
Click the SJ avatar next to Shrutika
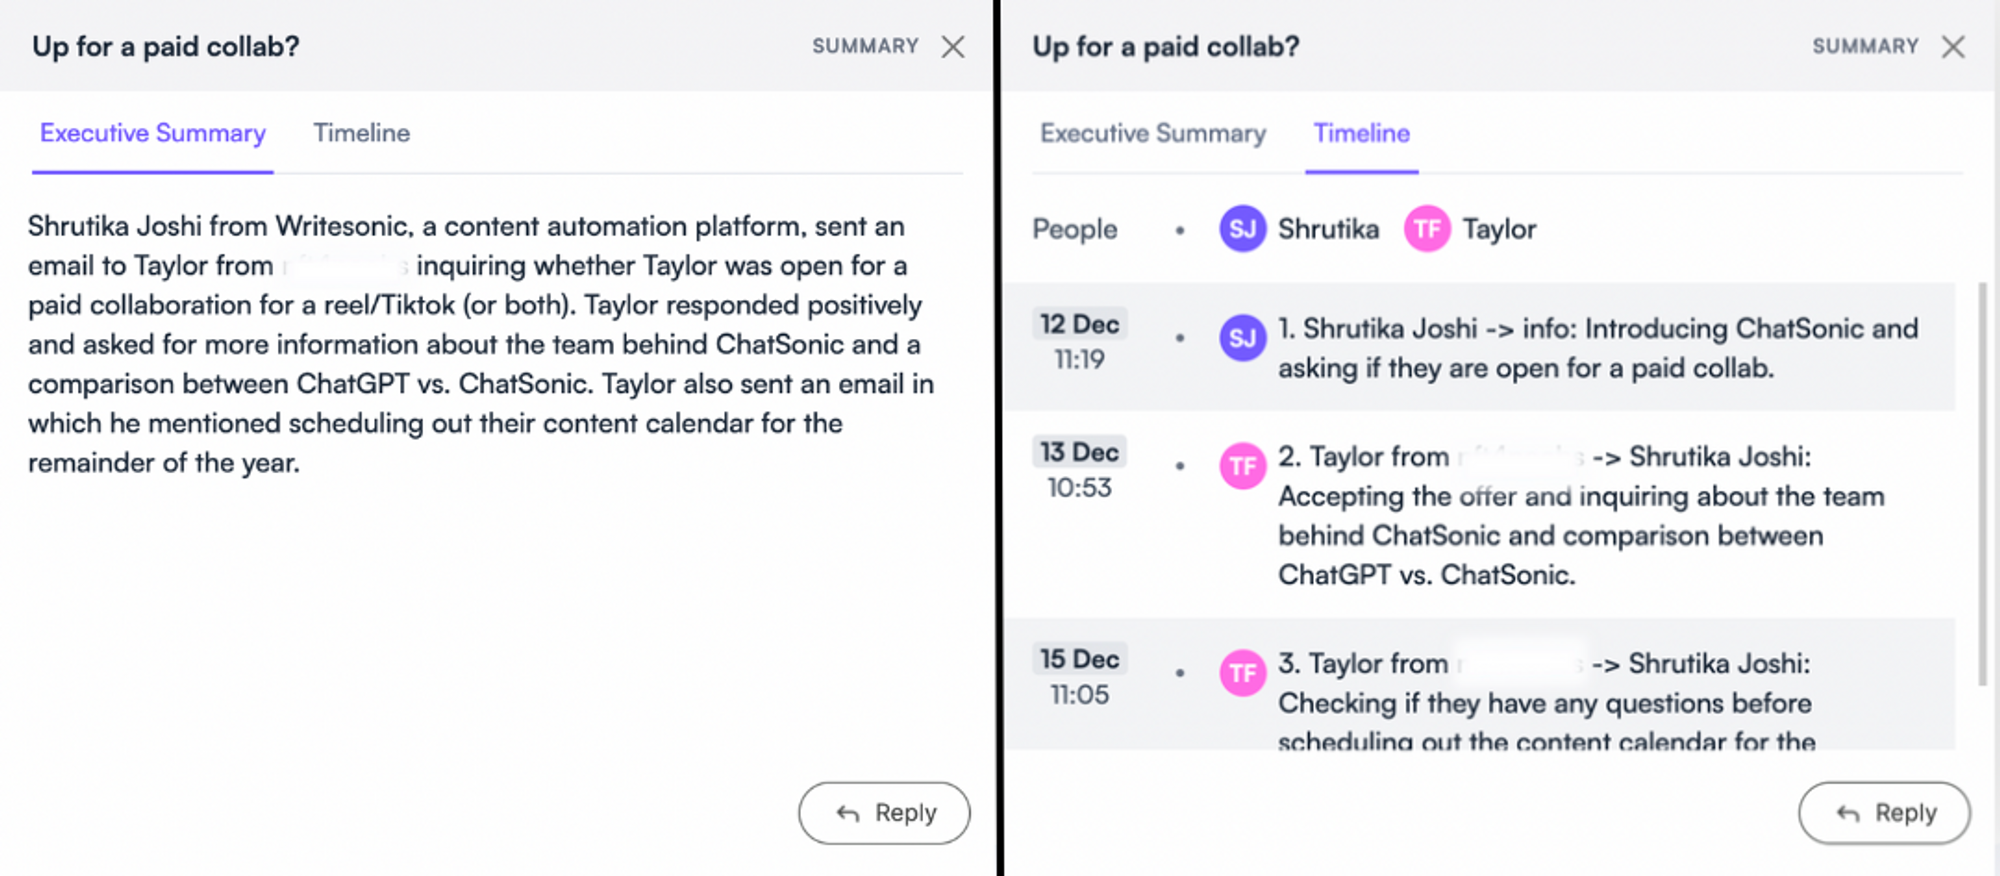[x=1242, y=228]
